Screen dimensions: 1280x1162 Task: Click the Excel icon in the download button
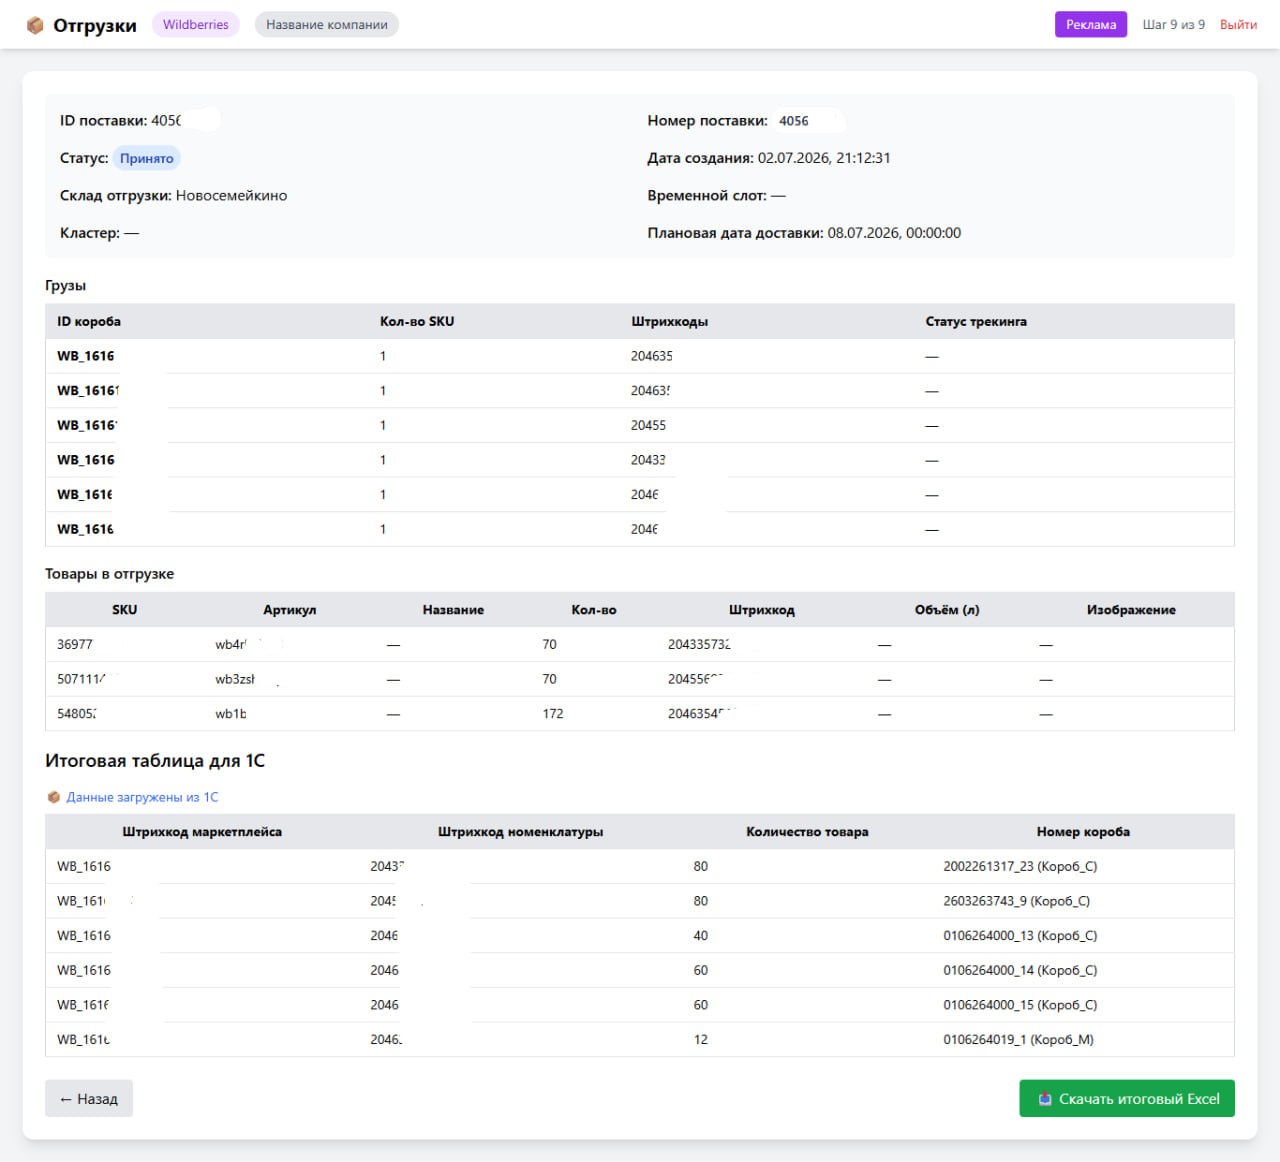(x=1045, y=1098)
